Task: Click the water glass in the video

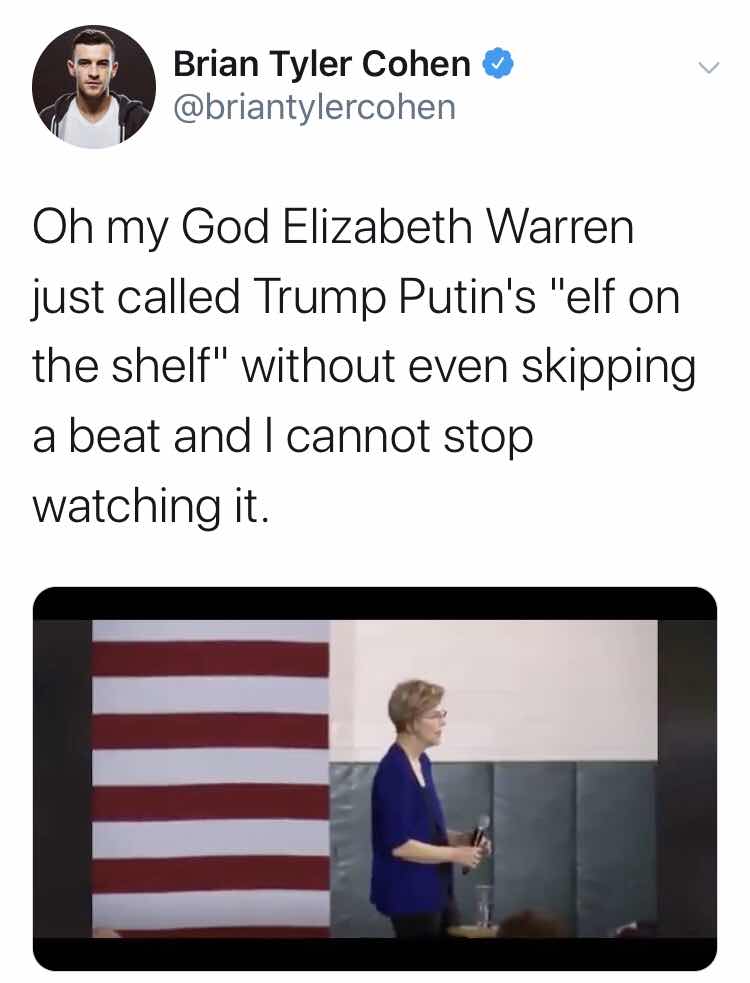Action: pyautogui.click(x=483, y=907)
